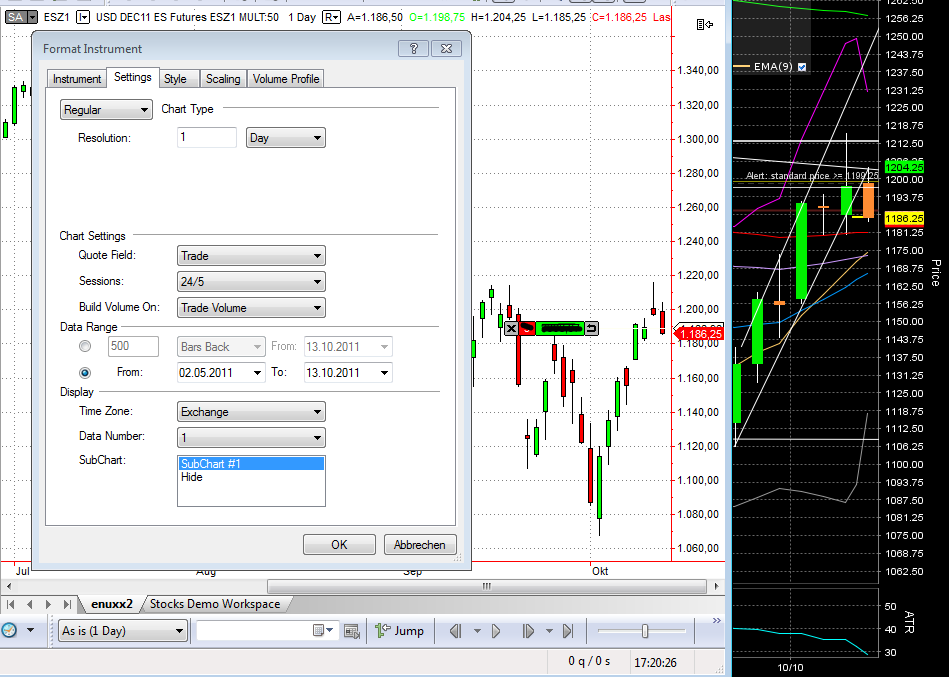Open the arrow next to the clock icon
This screenshot has width=949, height=677.
pyautogui.click(x=30, y=630)
